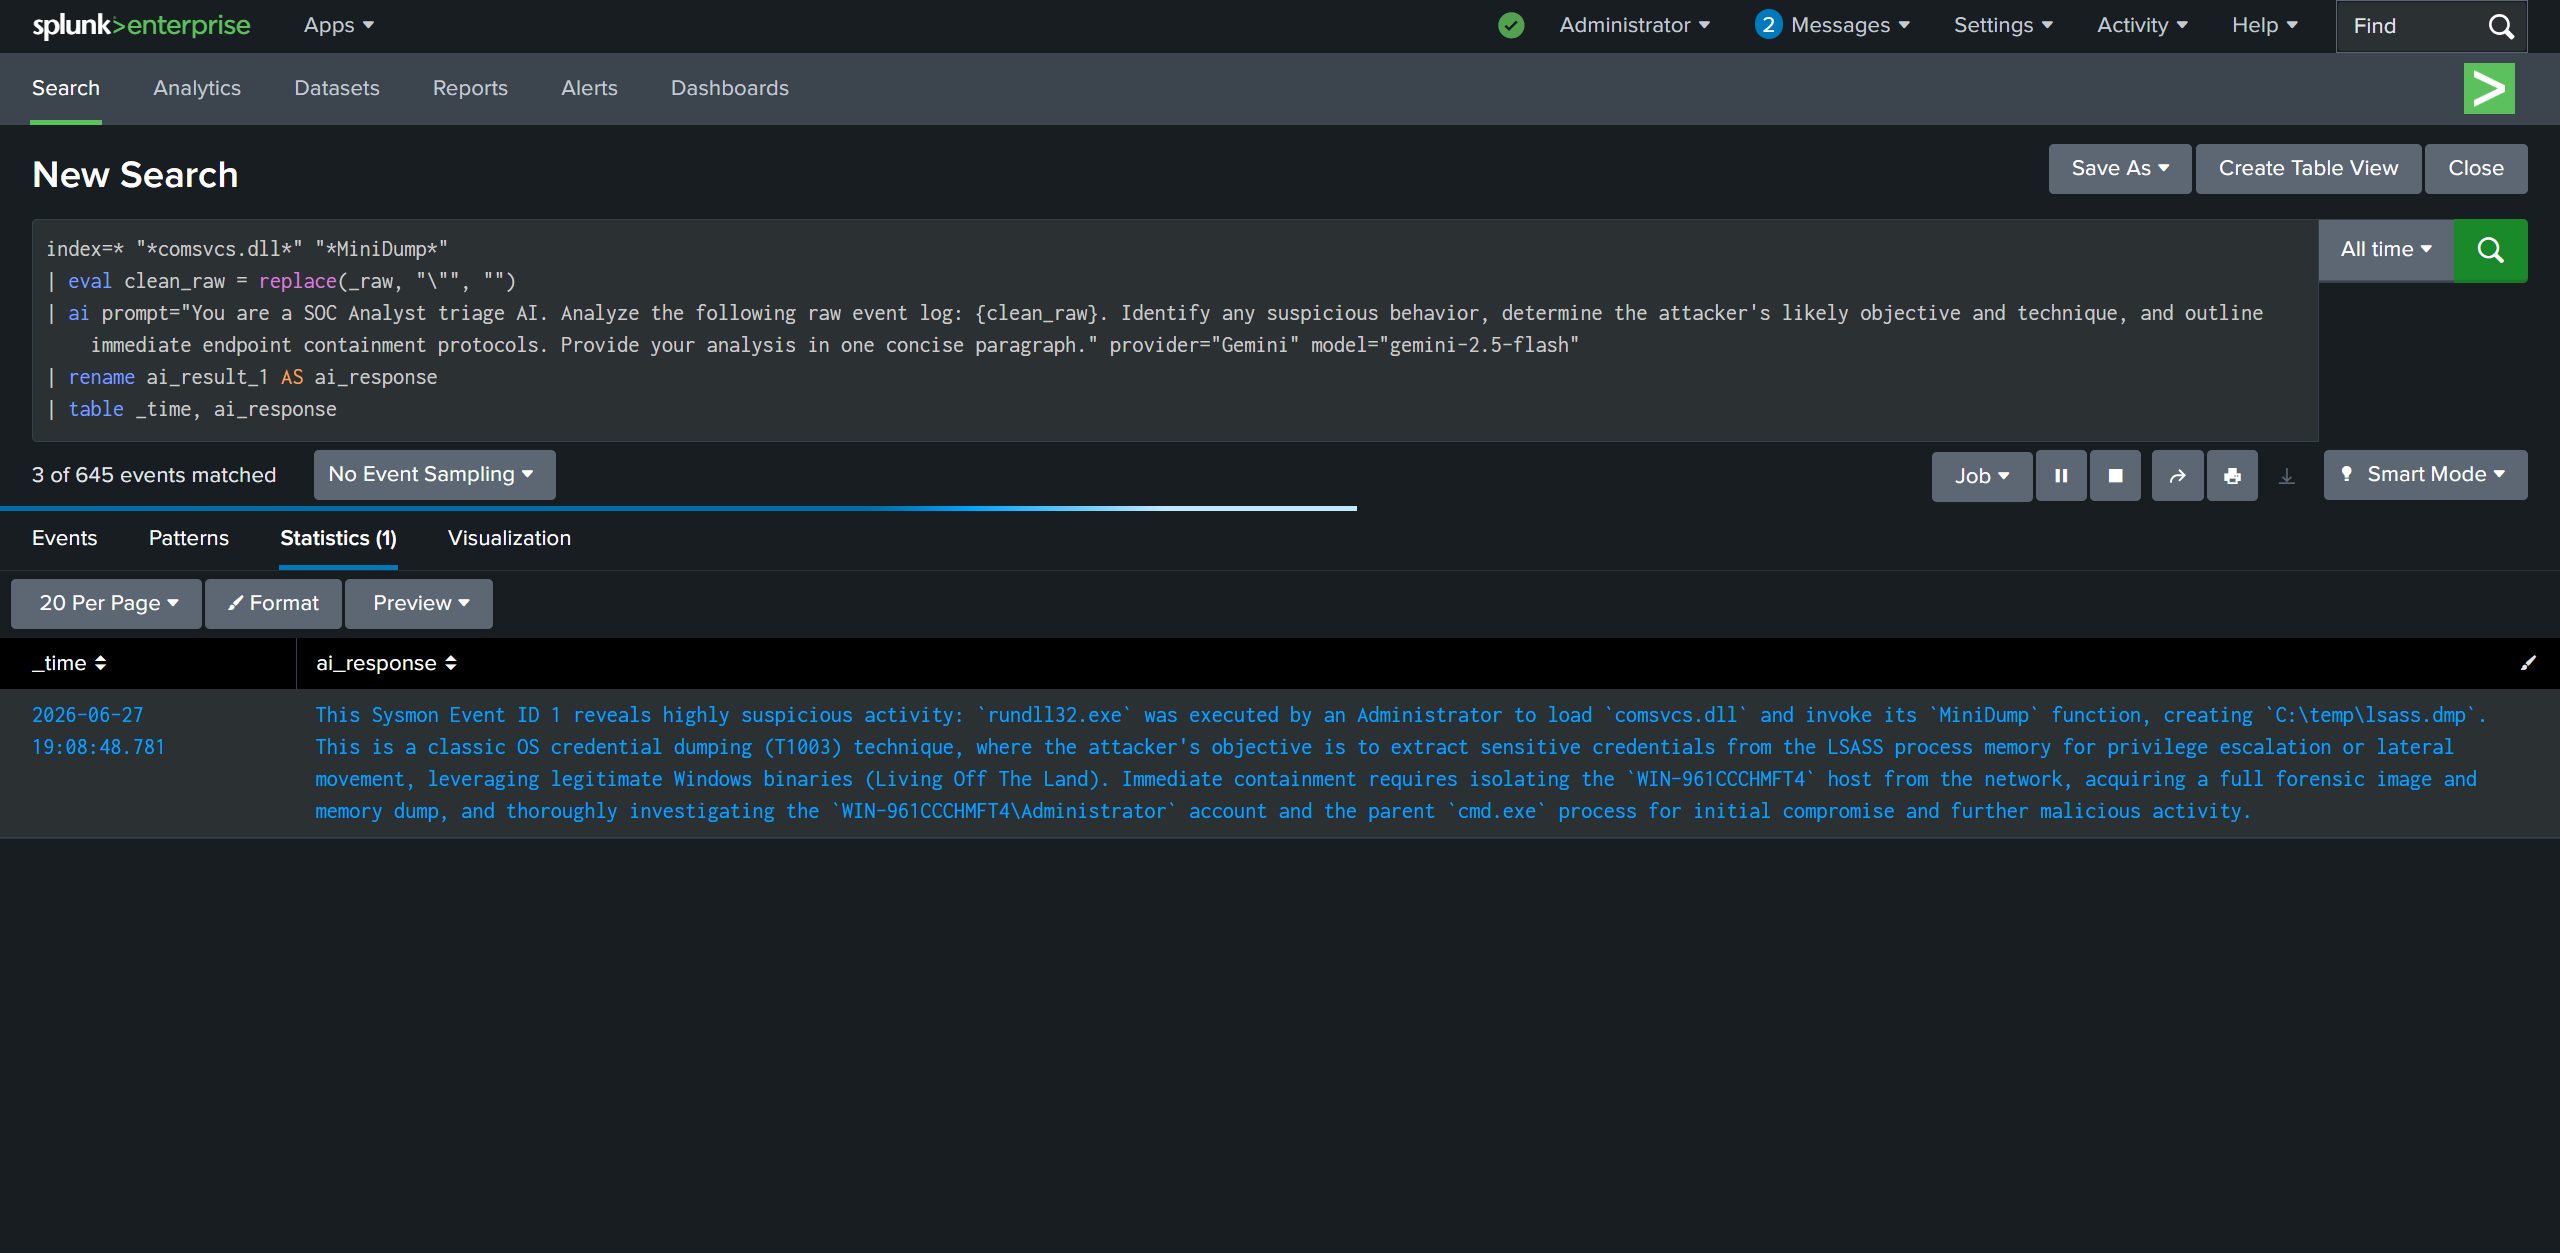
Task: Go to the Reports nav tab
Action: (x=470, y=88)
